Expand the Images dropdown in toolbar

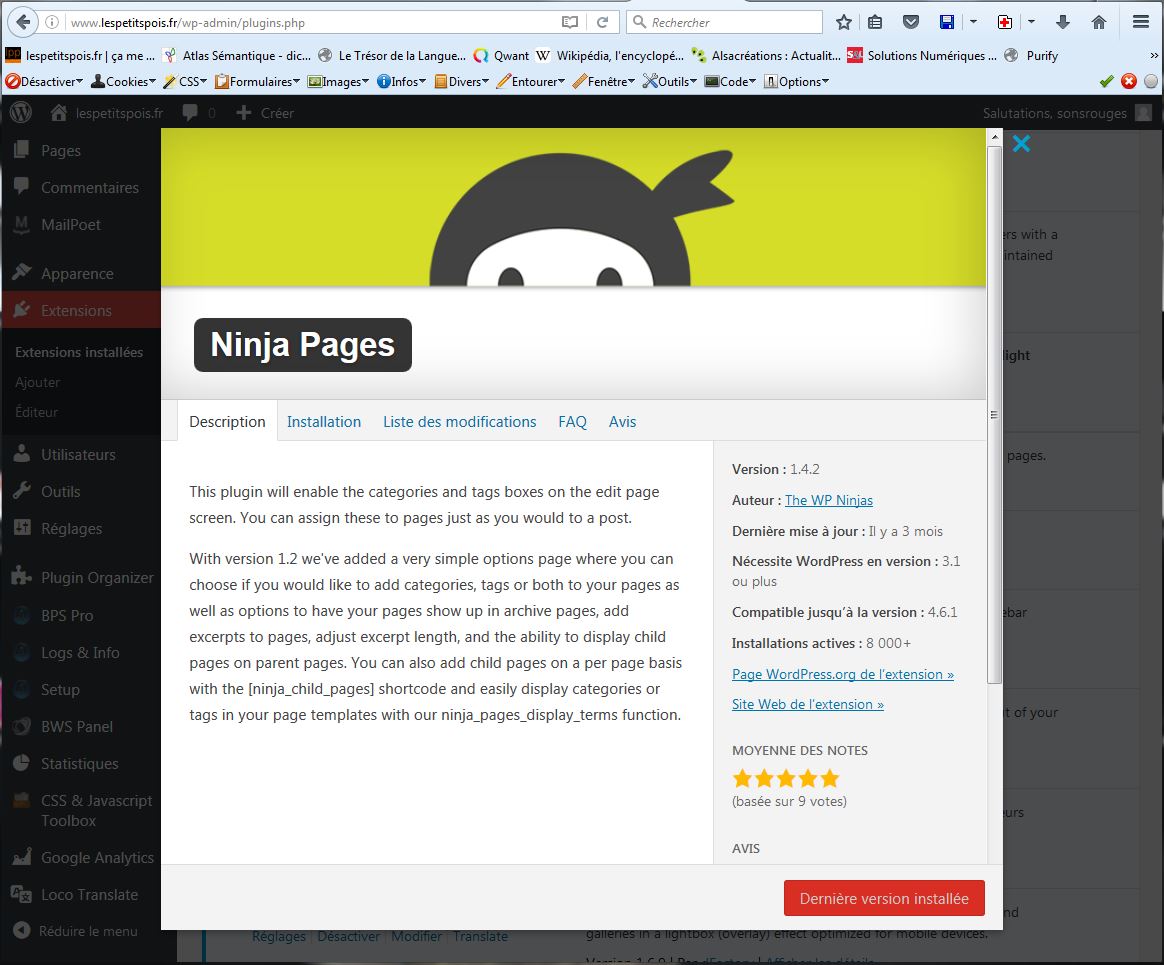340,82
